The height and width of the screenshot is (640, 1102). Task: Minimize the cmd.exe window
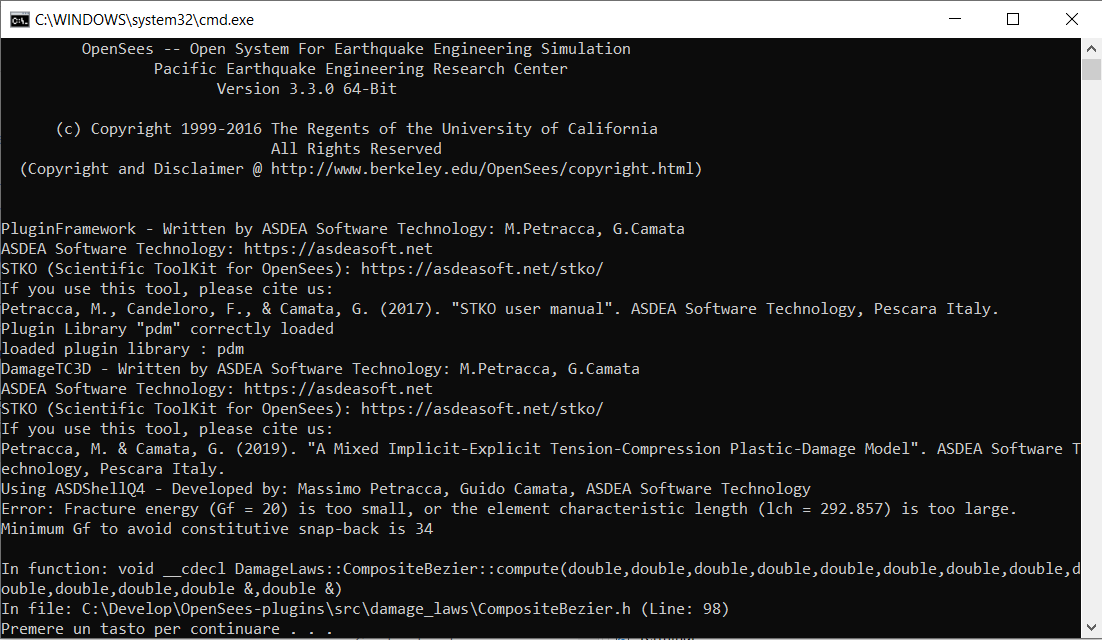coord(954,19)
